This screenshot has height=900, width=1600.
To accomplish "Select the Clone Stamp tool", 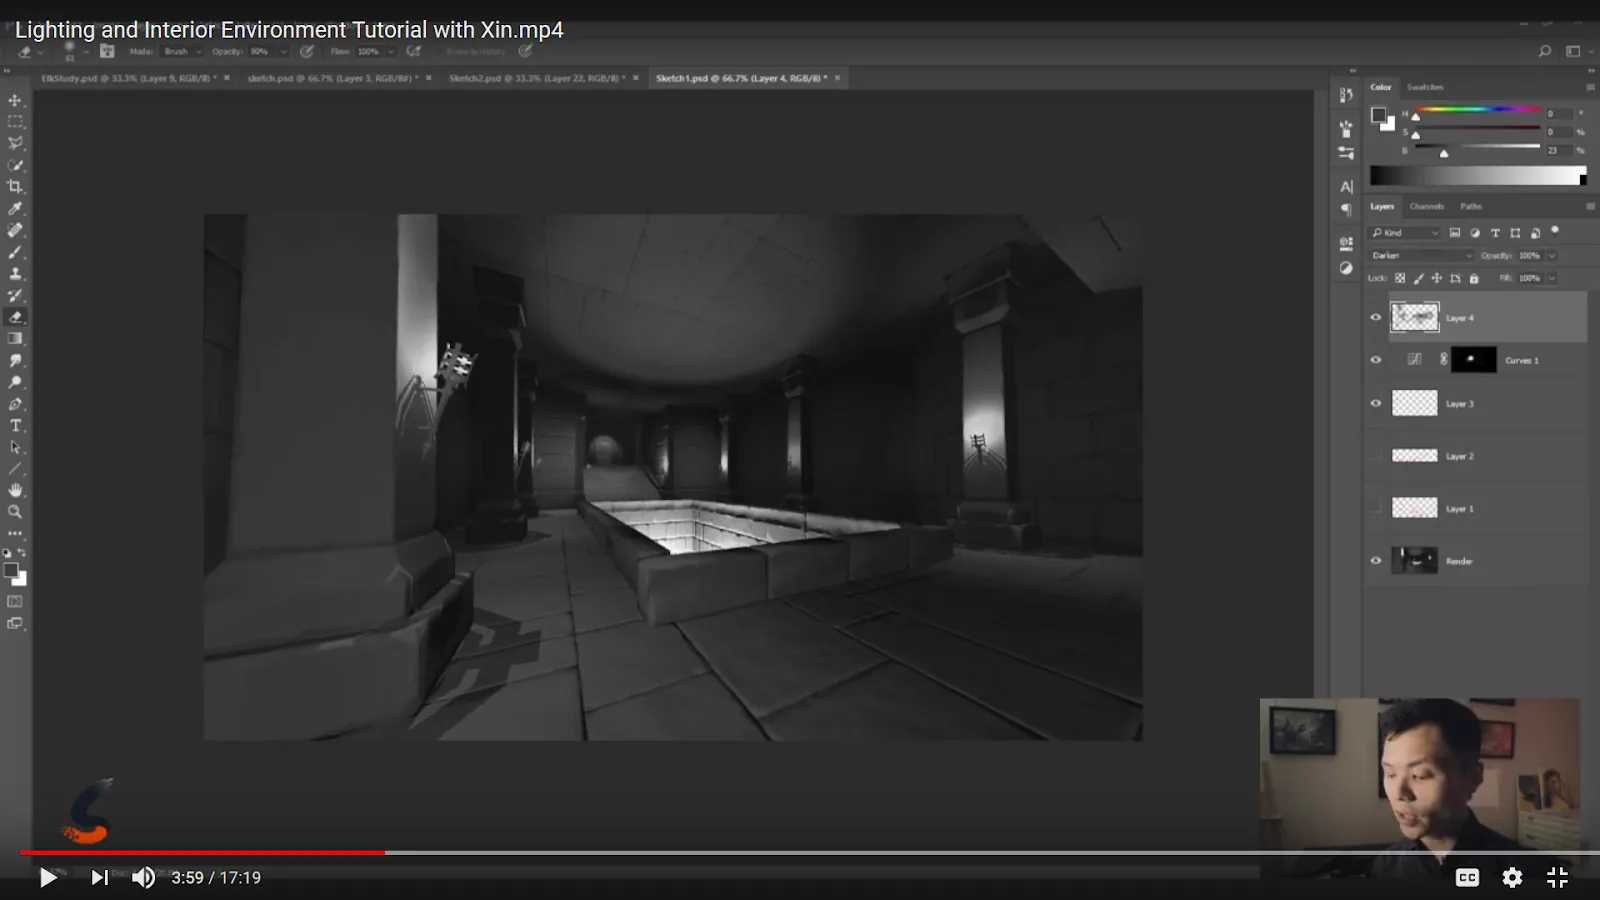I will [15, 273].
